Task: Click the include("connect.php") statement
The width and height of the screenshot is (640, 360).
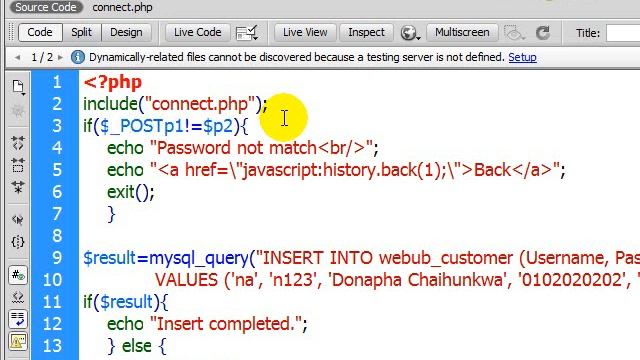Action: (175, 104)
